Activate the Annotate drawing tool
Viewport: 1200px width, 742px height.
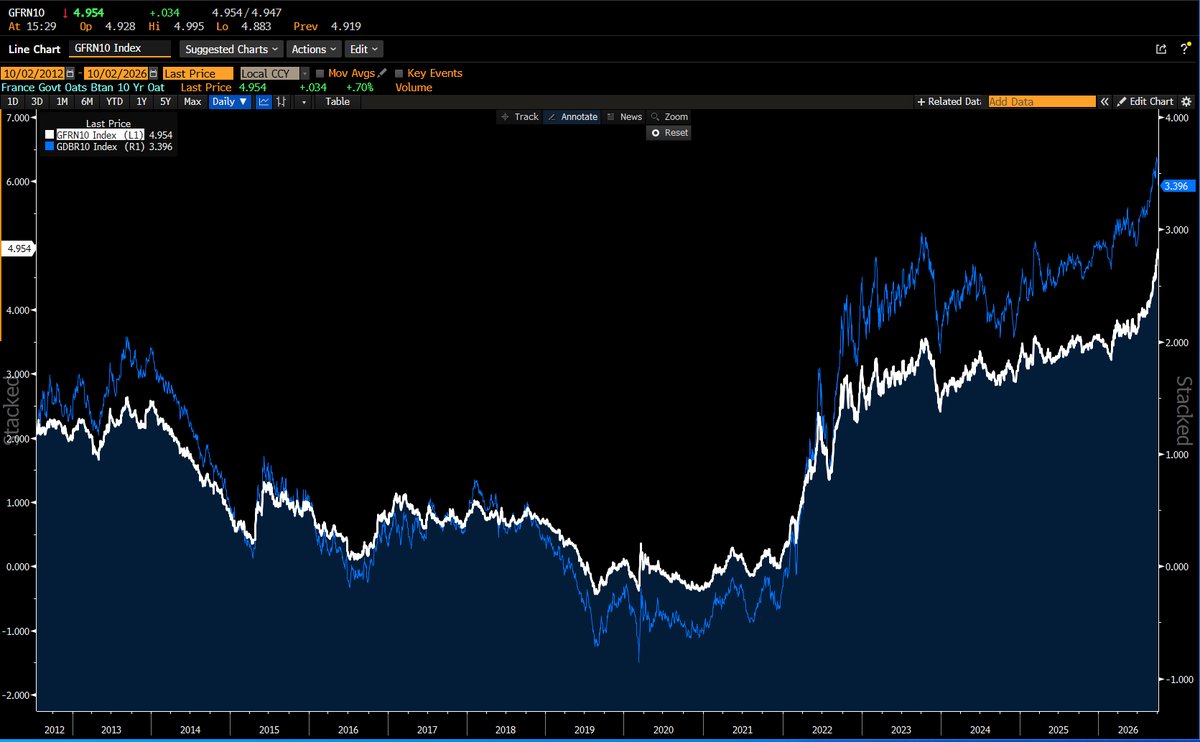coord(573,117)
